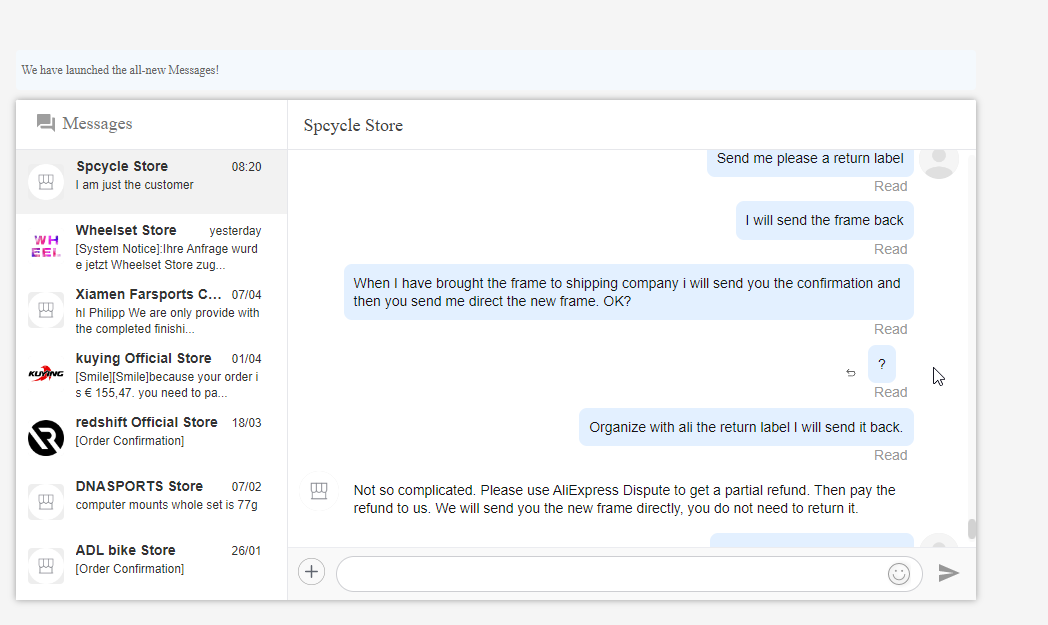This screenshot has height=625, width=1048.
Task: Click the kuying Official Store logo
Action: point(46,374)
